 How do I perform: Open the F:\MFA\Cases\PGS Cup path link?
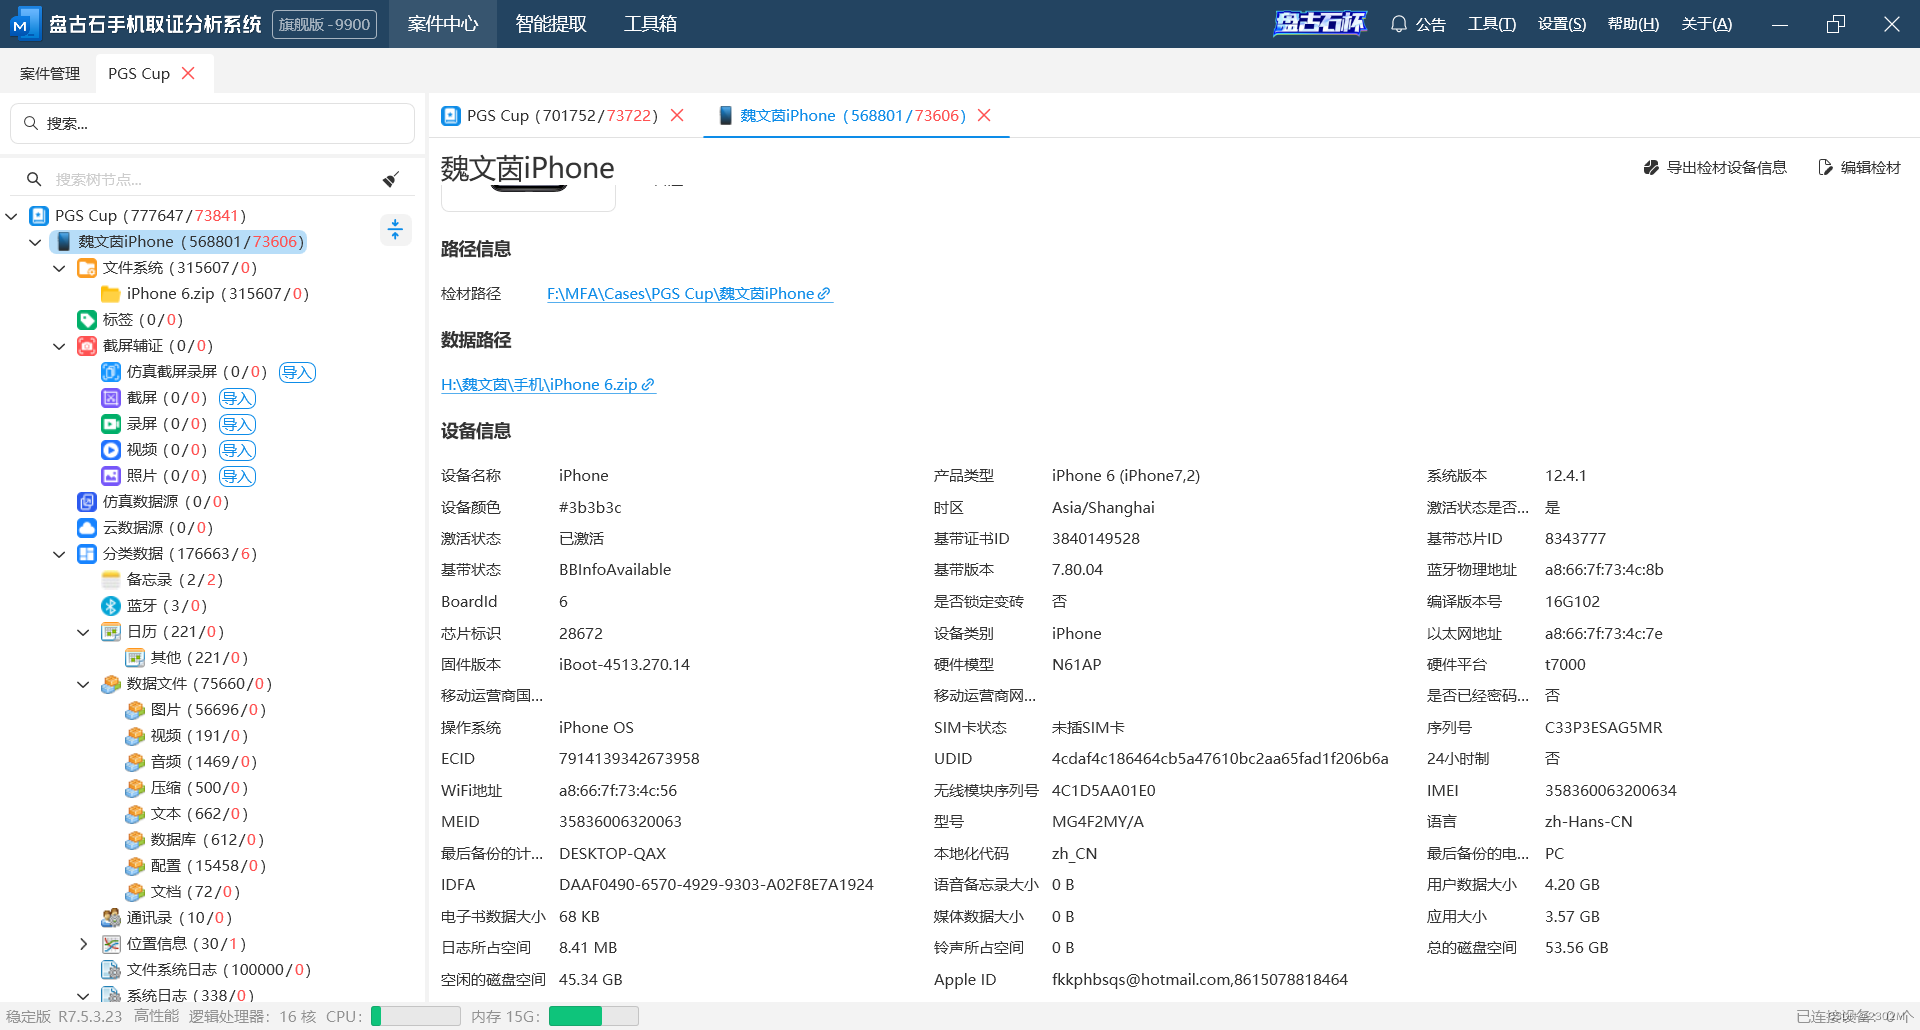pyautogui.click(x=689, y=294)
